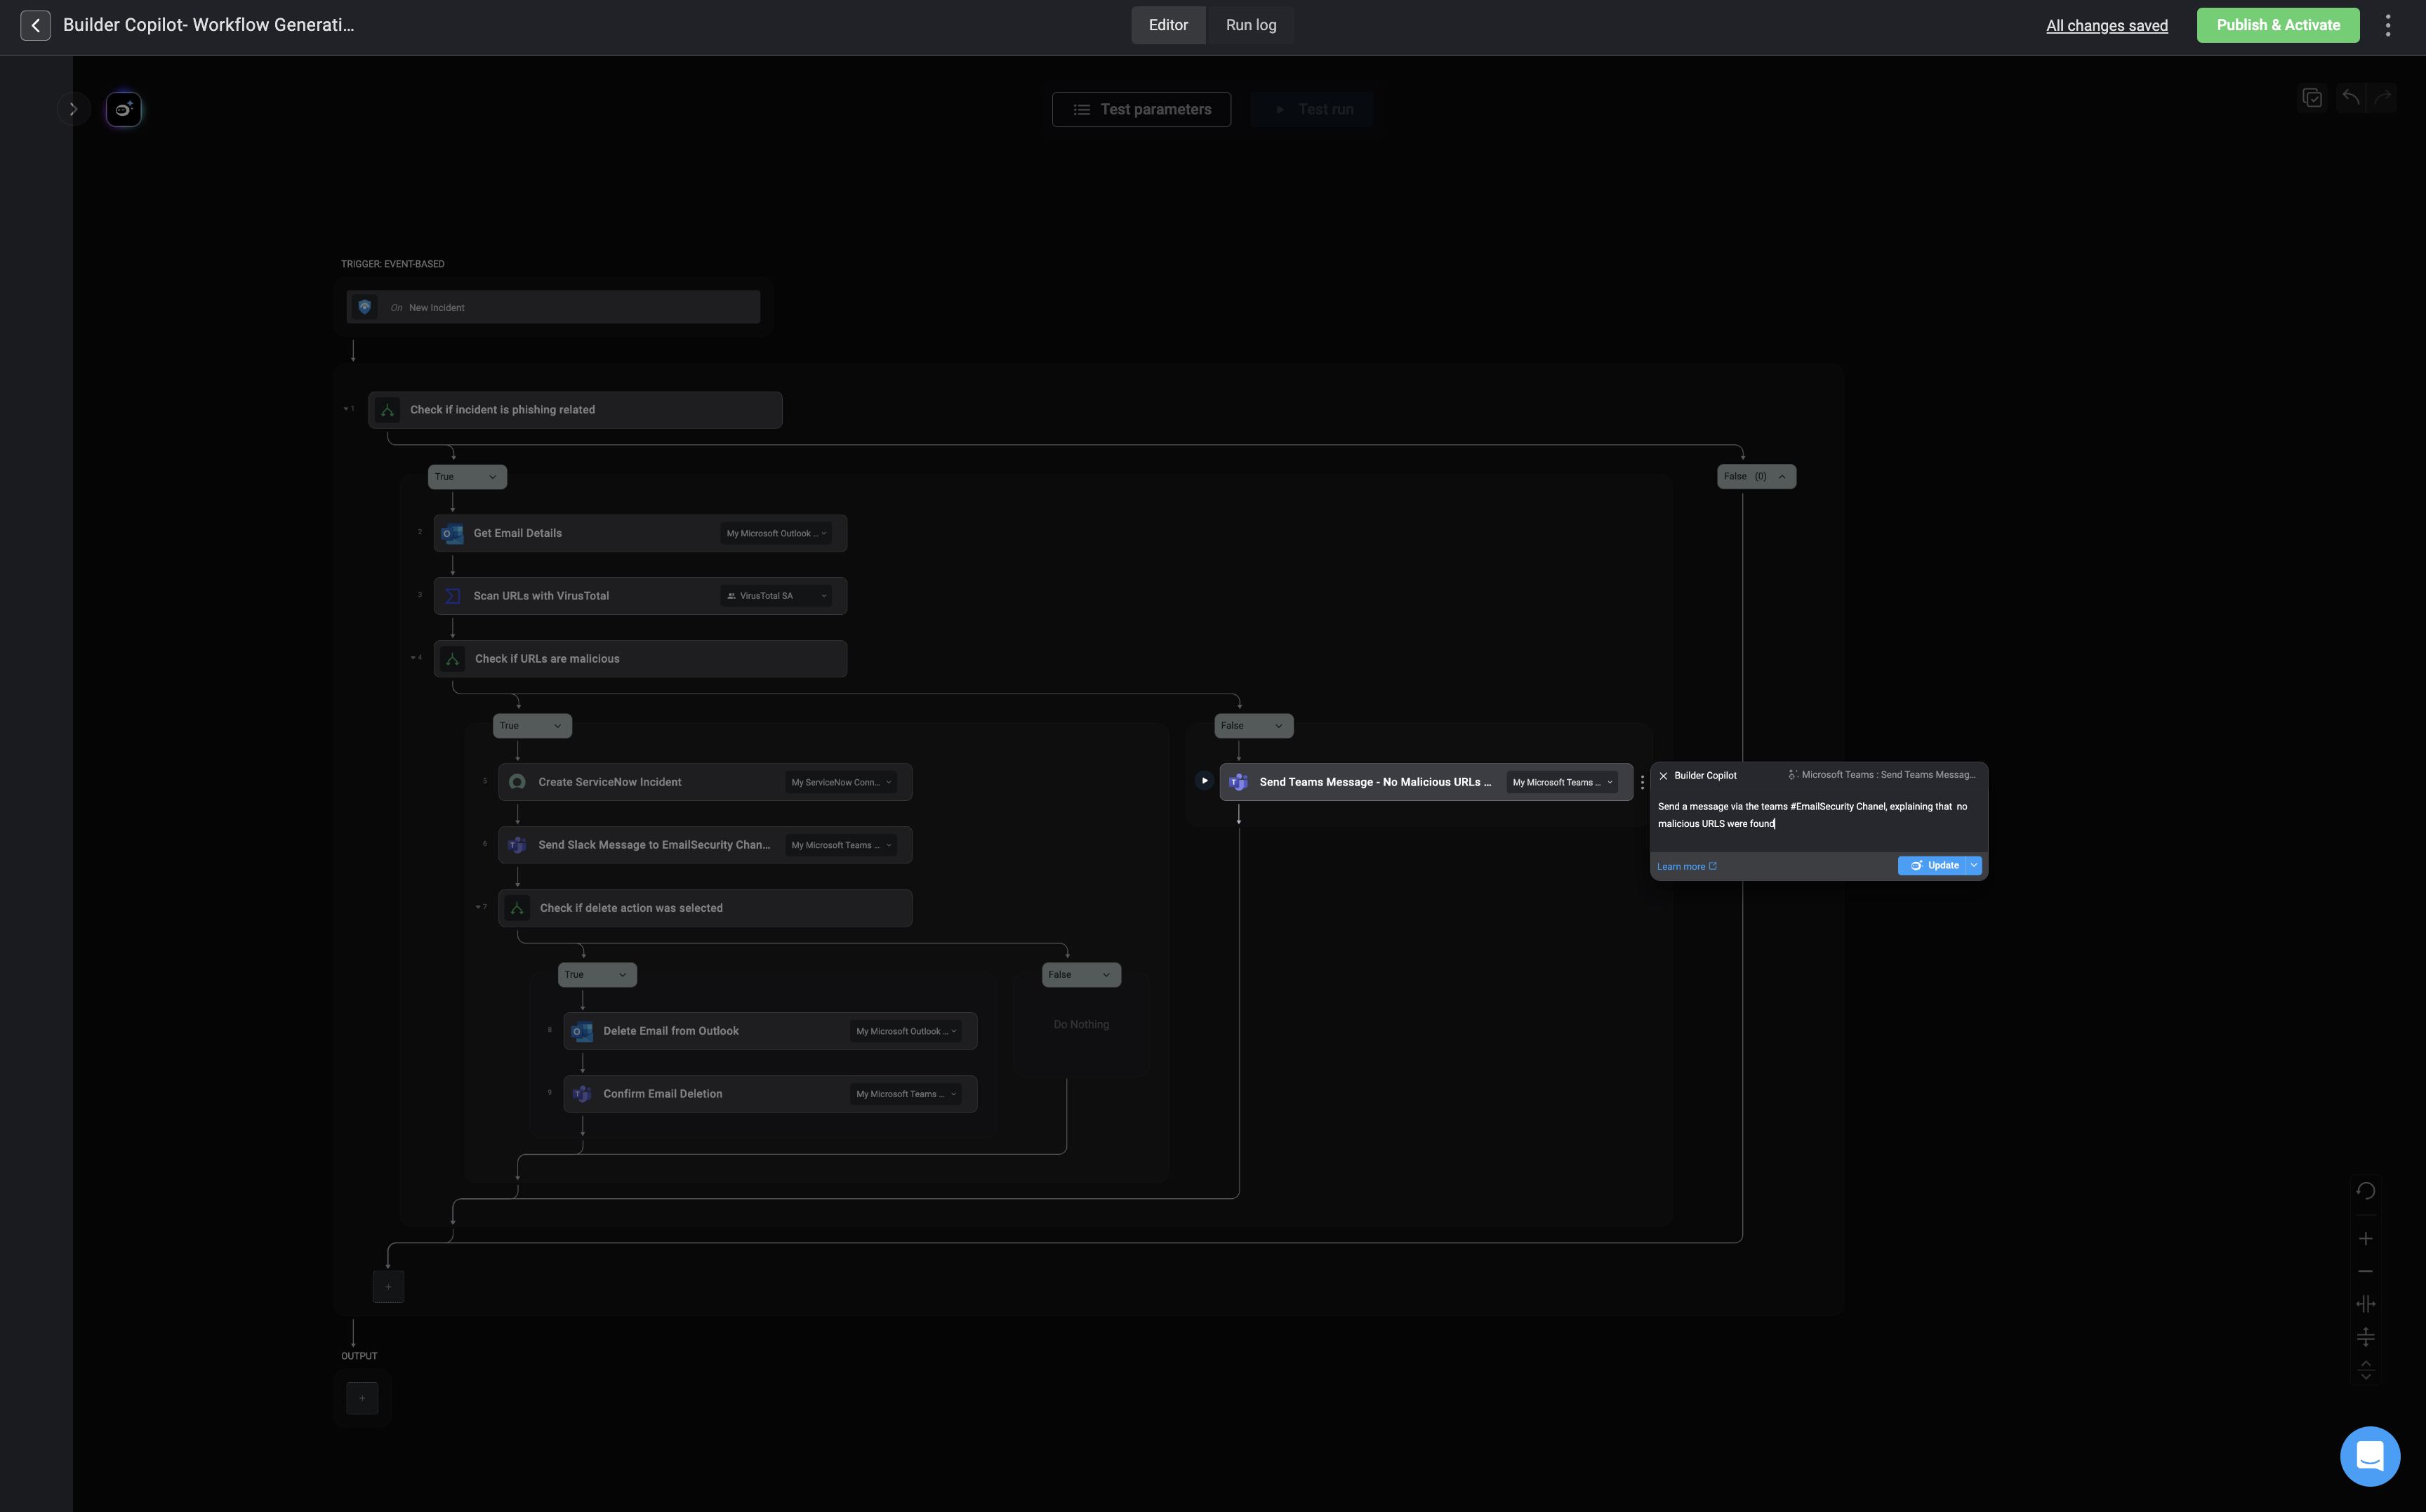
Task: Run the Send Teams Message step
Action: point(1204,781)
